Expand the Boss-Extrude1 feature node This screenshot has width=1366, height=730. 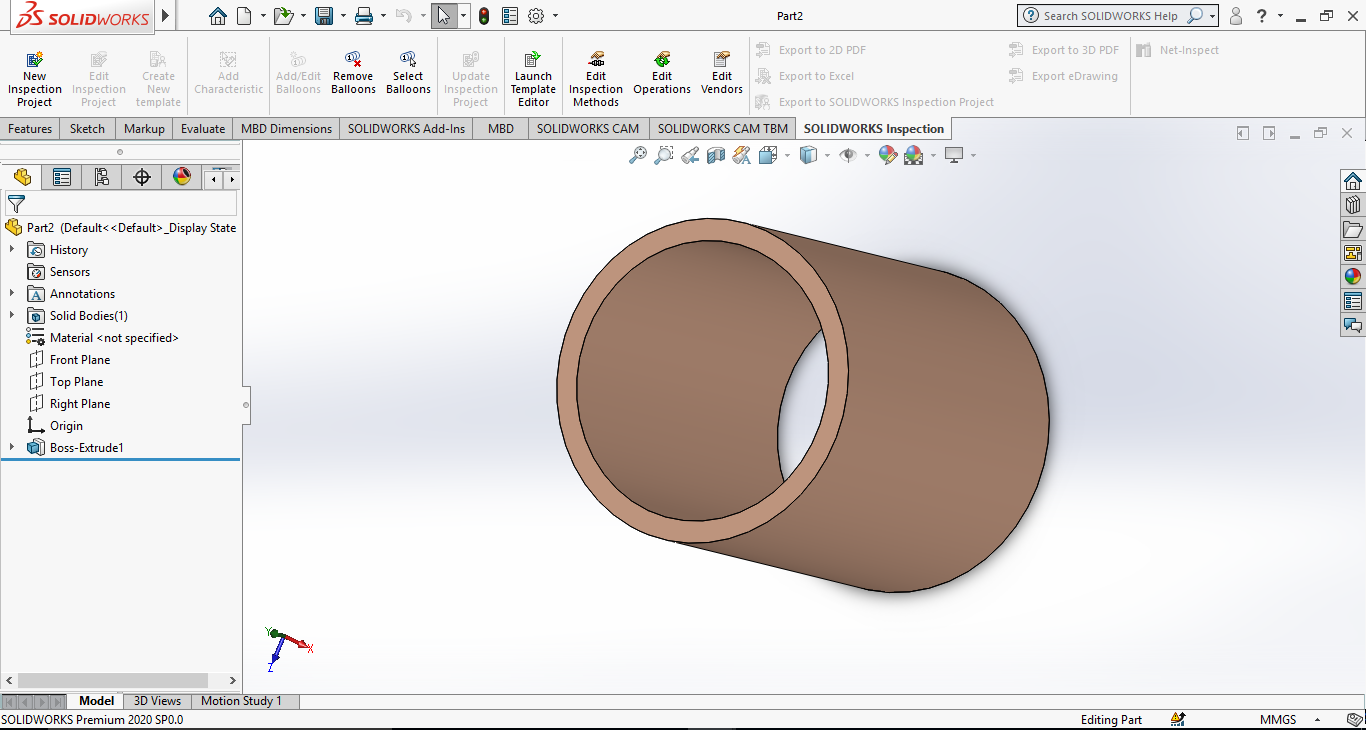pos(12,448)
